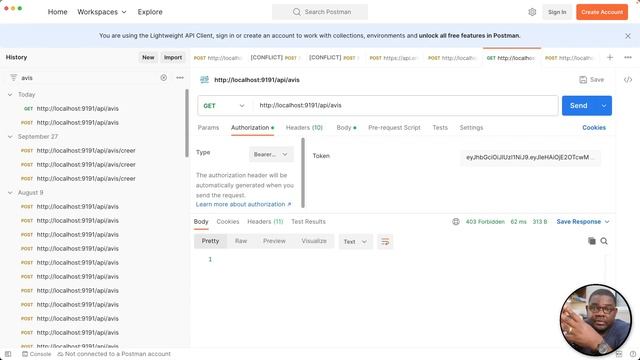Open the Pre-request Script tab
This screenshot has height=360, width=640.
point(394,128)
